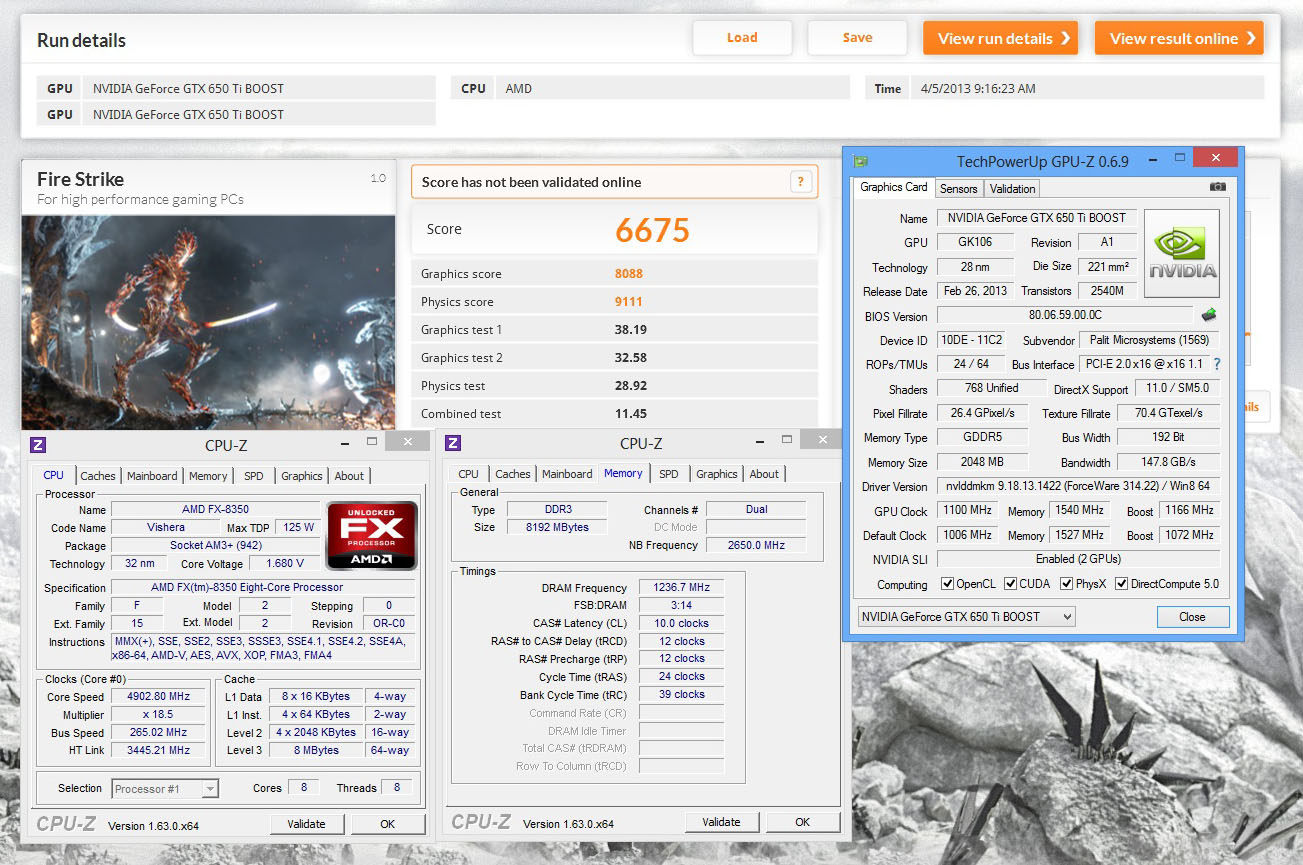1303x865 pixels.
Task: Click the CAS# Latency value 10.0 clocks
Action: click(681, 623)
